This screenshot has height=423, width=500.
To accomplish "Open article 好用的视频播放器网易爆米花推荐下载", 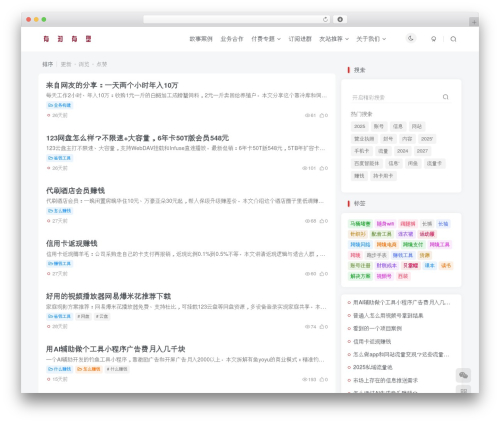I will click(108, 296).
